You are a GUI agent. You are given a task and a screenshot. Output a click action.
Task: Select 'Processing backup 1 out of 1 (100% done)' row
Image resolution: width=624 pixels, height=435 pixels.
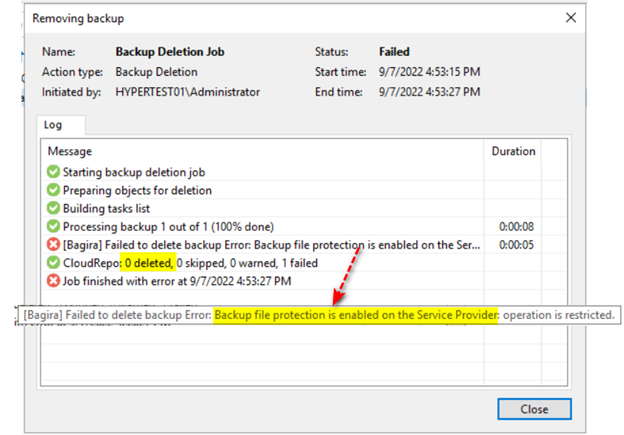pyautogui.click(x=304, y=226)
